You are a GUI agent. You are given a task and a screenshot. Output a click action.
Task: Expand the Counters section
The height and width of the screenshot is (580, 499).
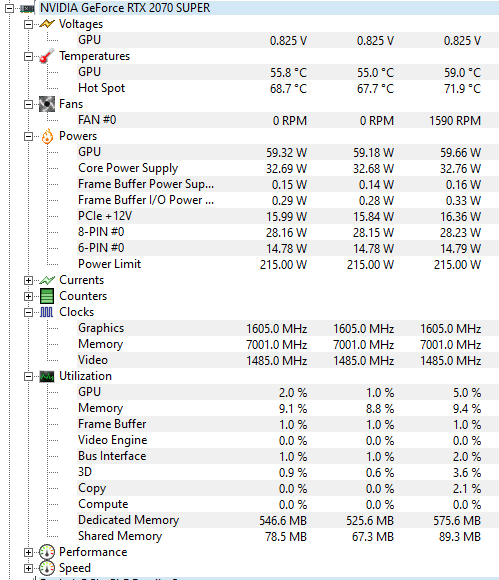point(28,296)
